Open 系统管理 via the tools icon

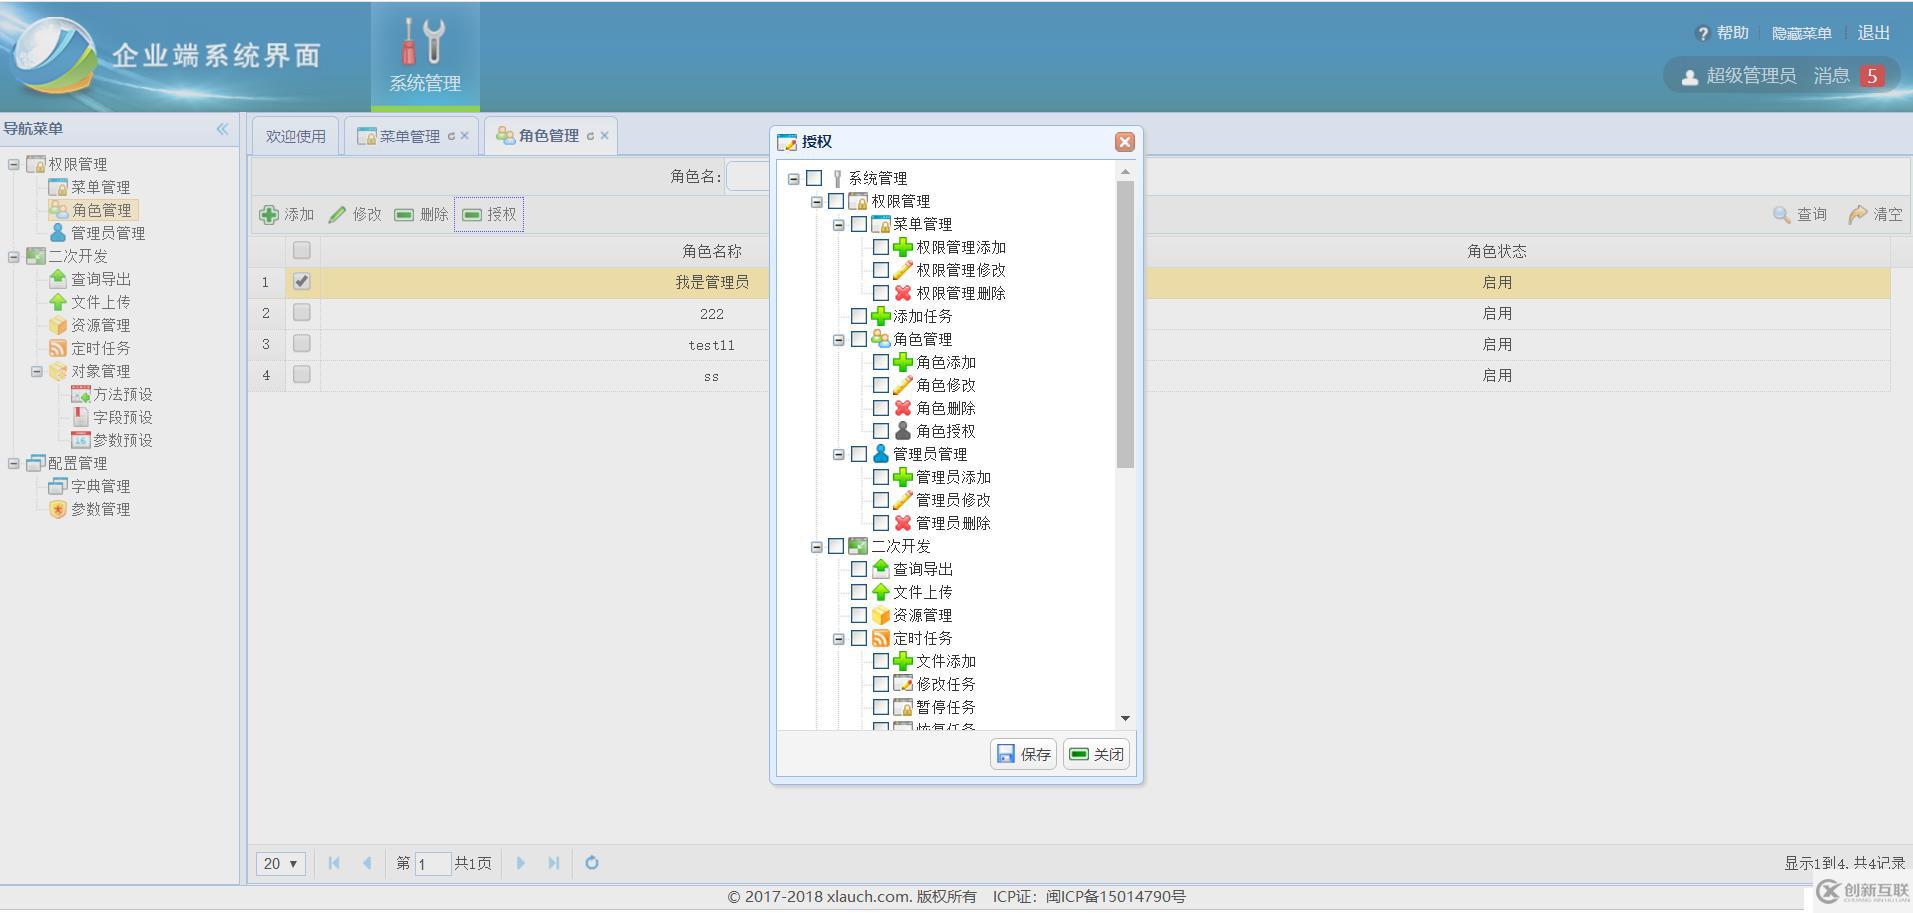click(424, 42)
